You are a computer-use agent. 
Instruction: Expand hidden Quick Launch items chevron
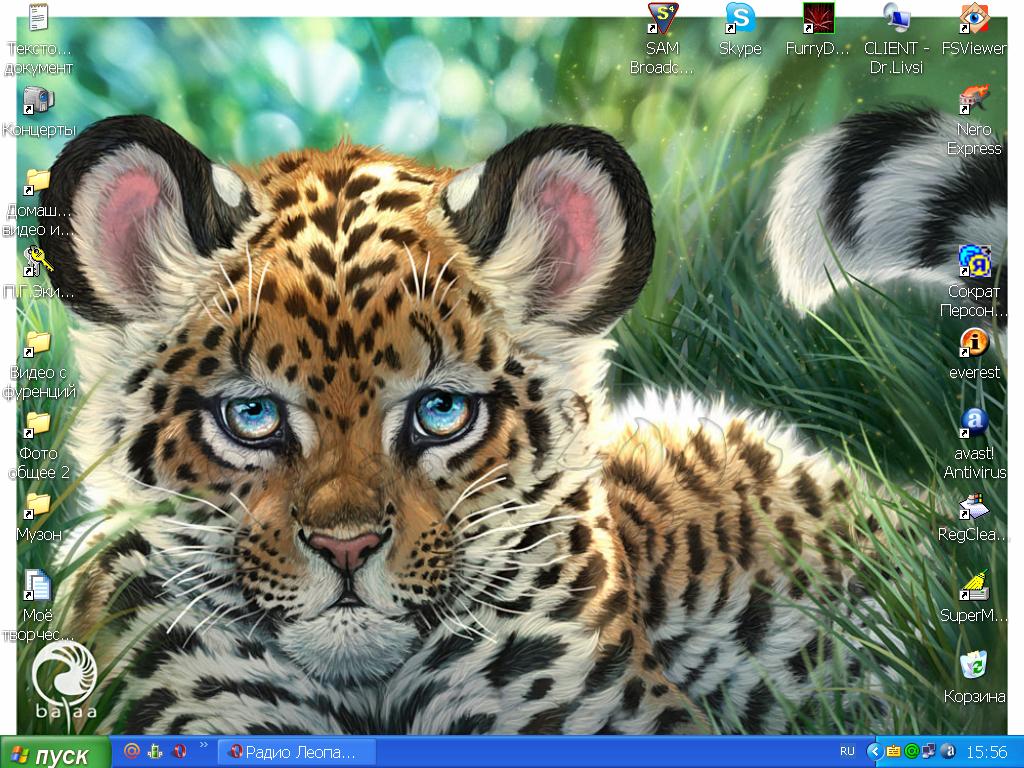[x=204, y=746]
